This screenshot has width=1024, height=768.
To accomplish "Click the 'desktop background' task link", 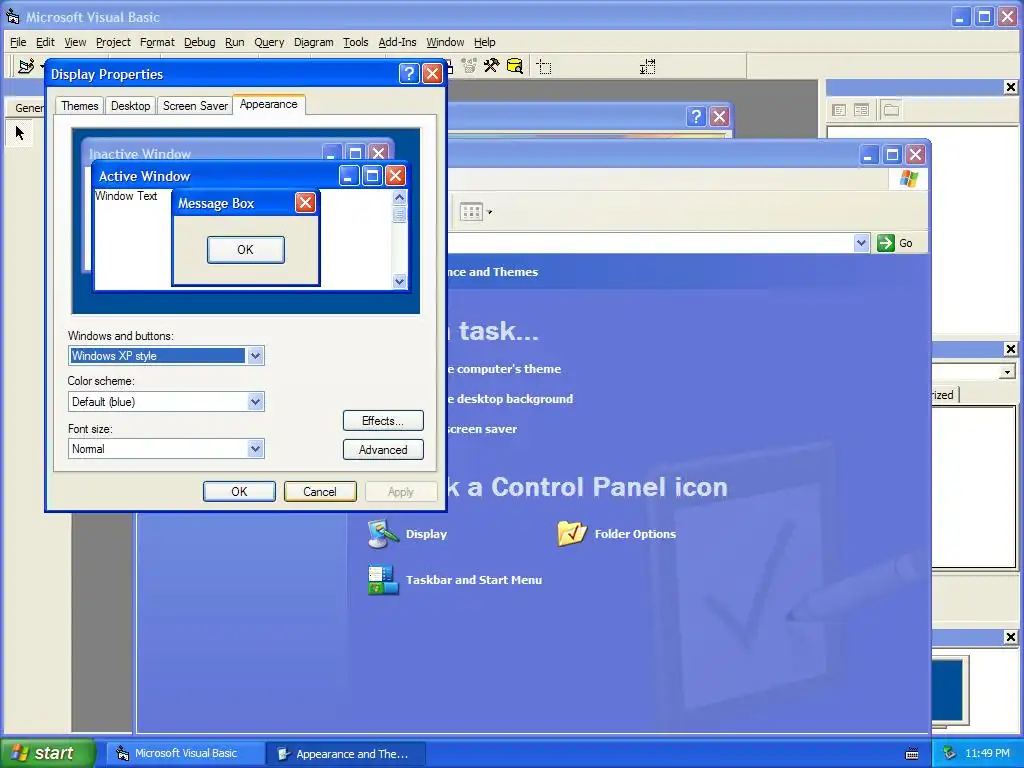I will [x=509, y=399].
